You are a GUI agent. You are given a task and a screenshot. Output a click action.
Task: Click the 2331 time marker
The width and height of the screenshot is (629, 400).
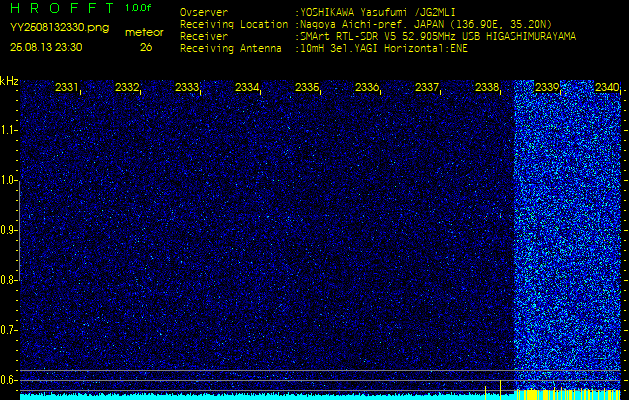(x=67, y=87)
